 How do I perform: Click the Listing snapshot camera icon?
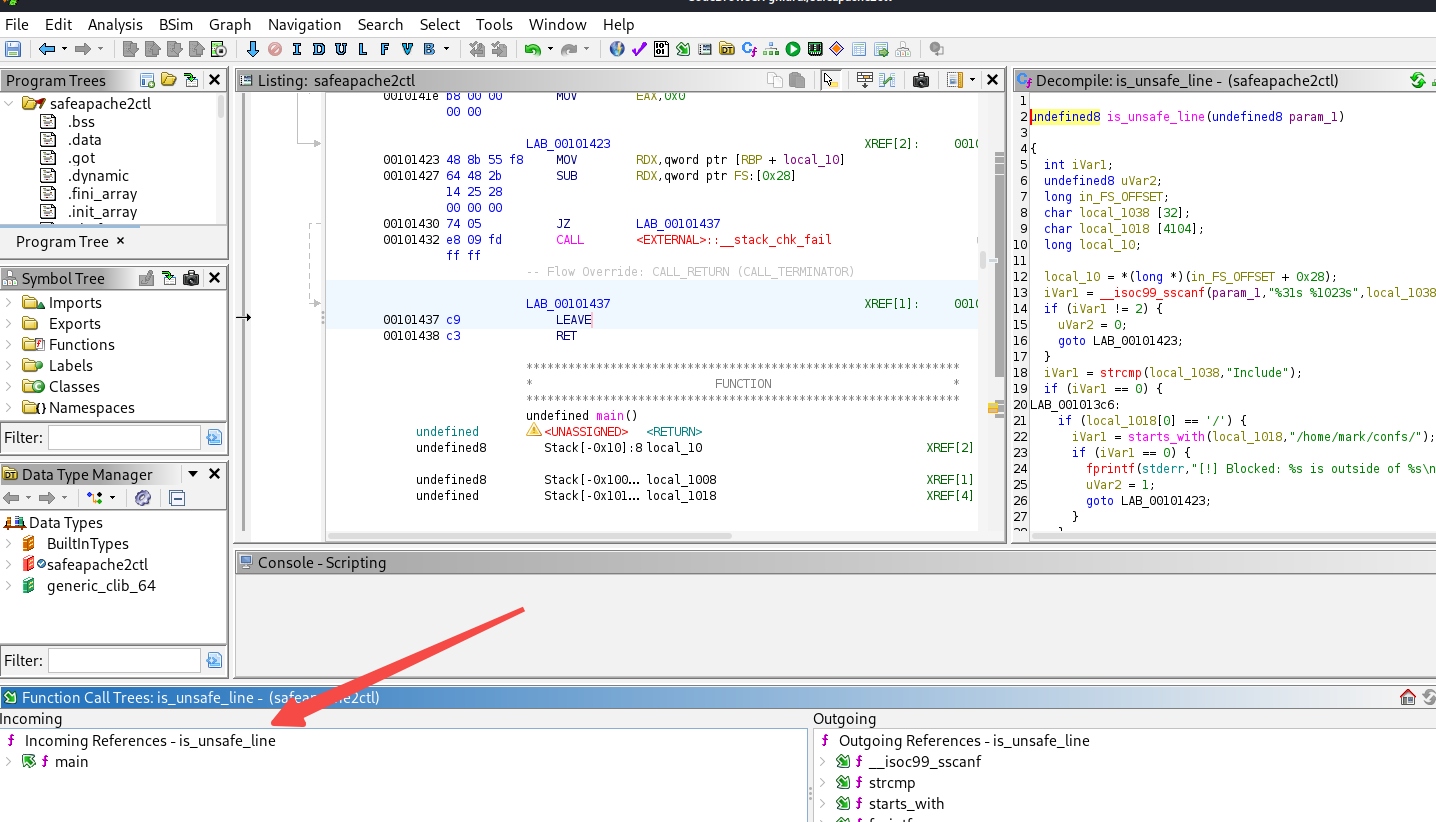pyautogui.click(x=921, y=80)
